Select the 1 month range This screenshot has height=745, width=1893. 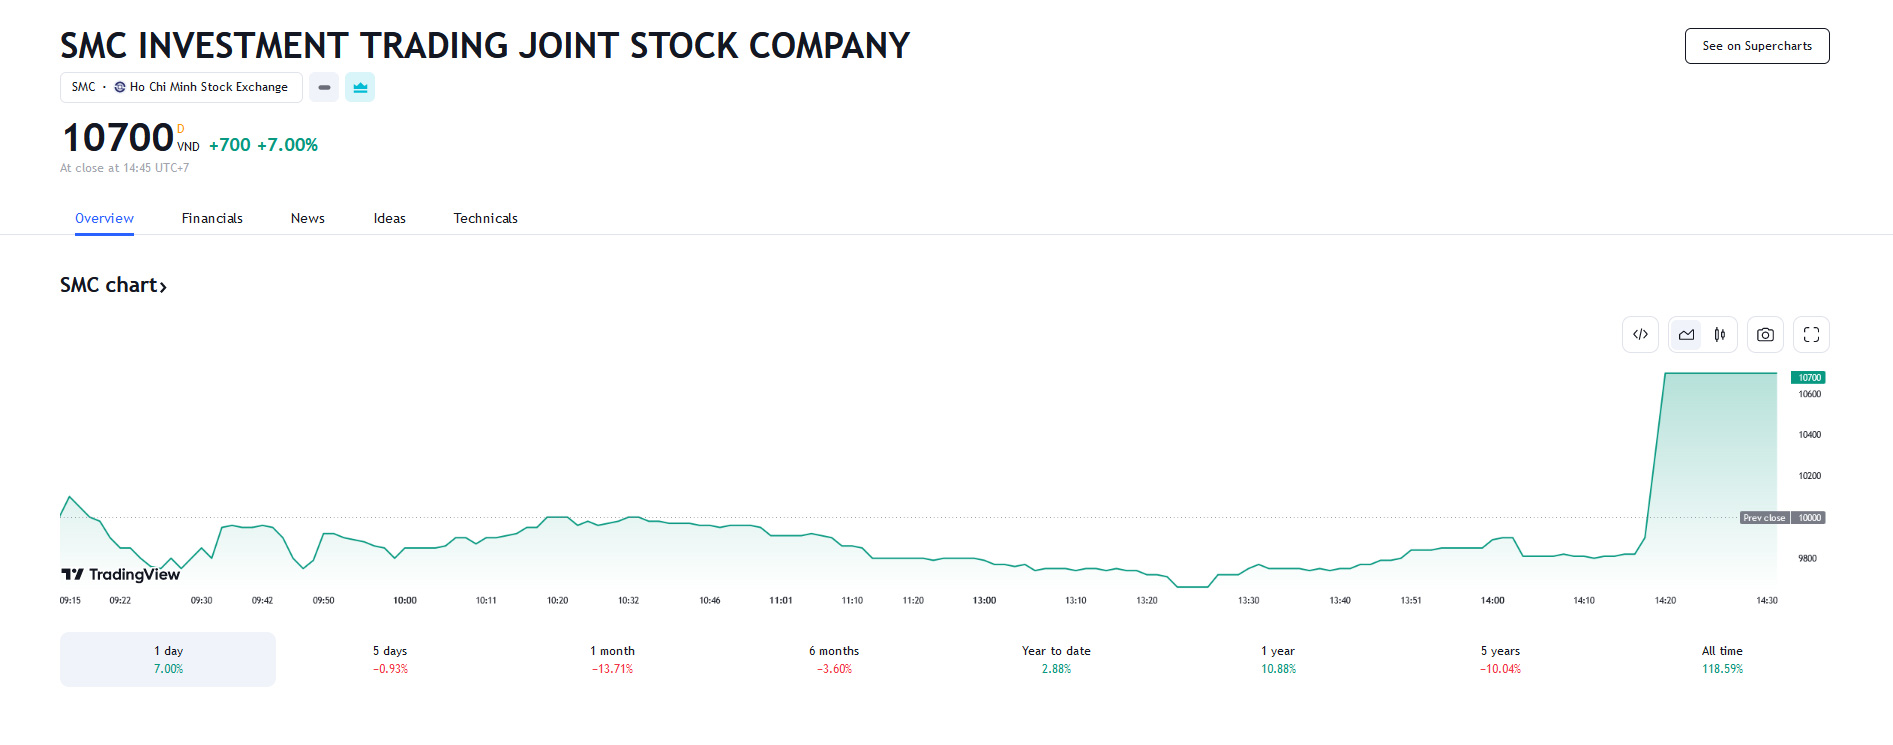coord(612,659)
